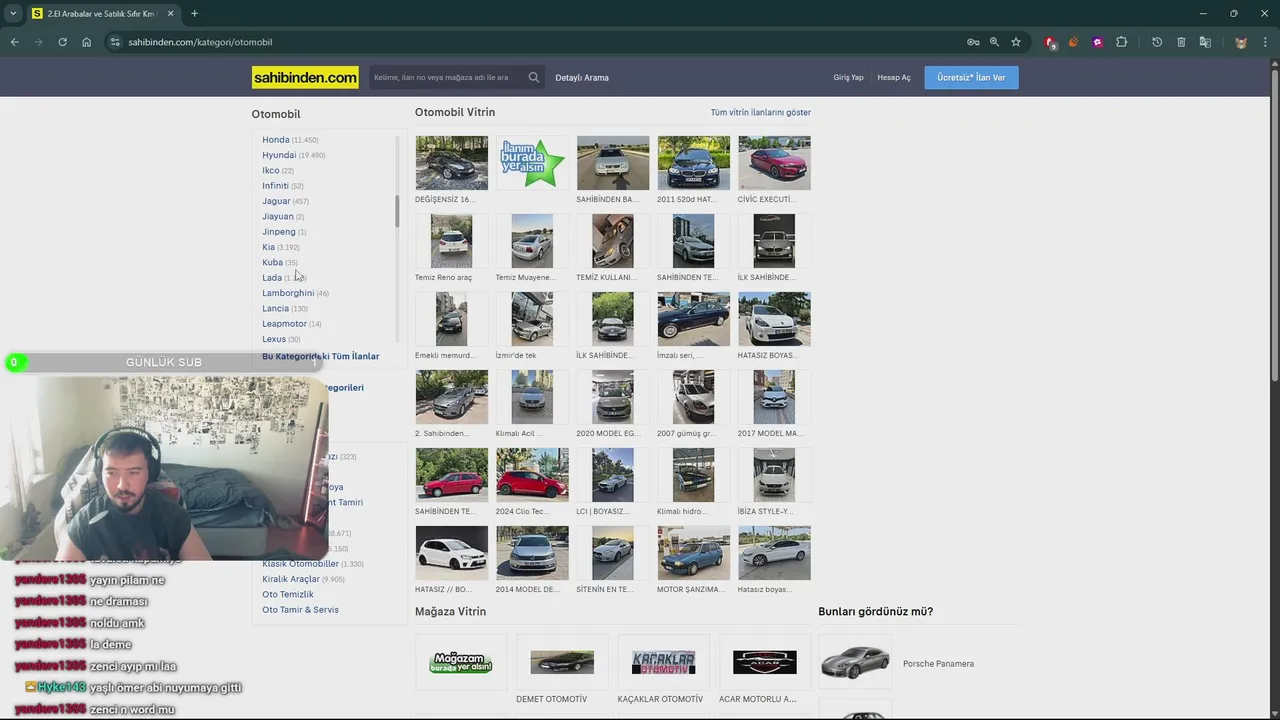This screenshot has width=1280, height=720.
Task: Click the green İlanım burada yer alsın star
Action: [x=532, y=163]
